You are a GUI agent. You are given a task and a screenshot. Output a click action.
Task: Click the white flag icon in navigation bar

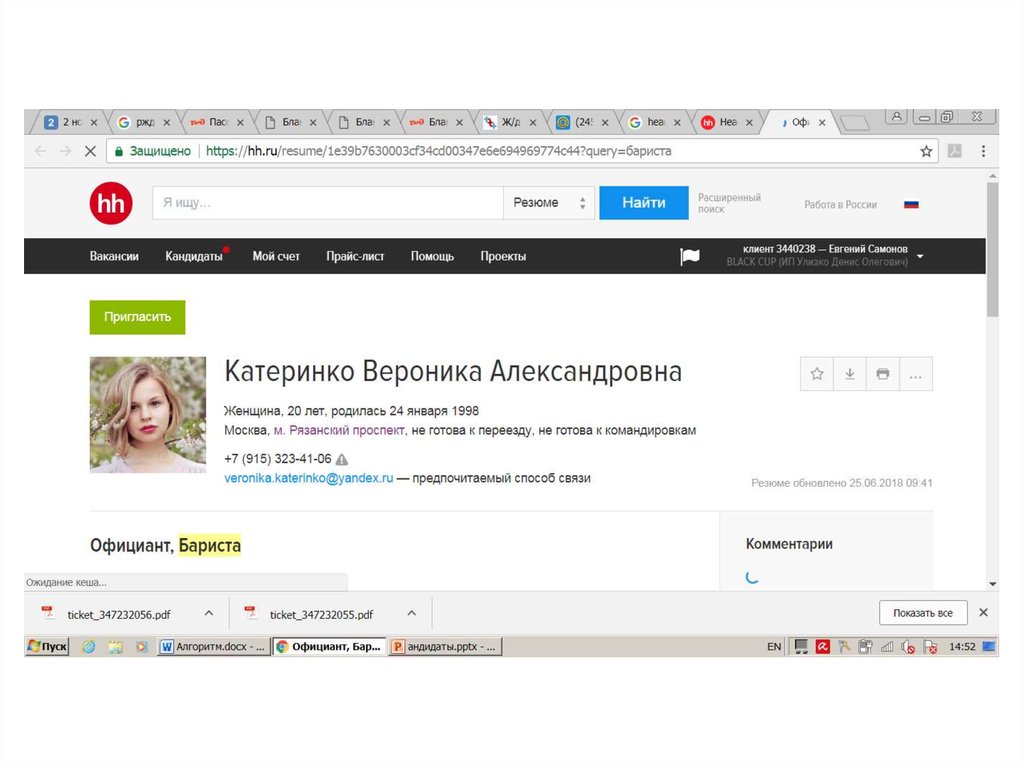[x=690, y=257]
